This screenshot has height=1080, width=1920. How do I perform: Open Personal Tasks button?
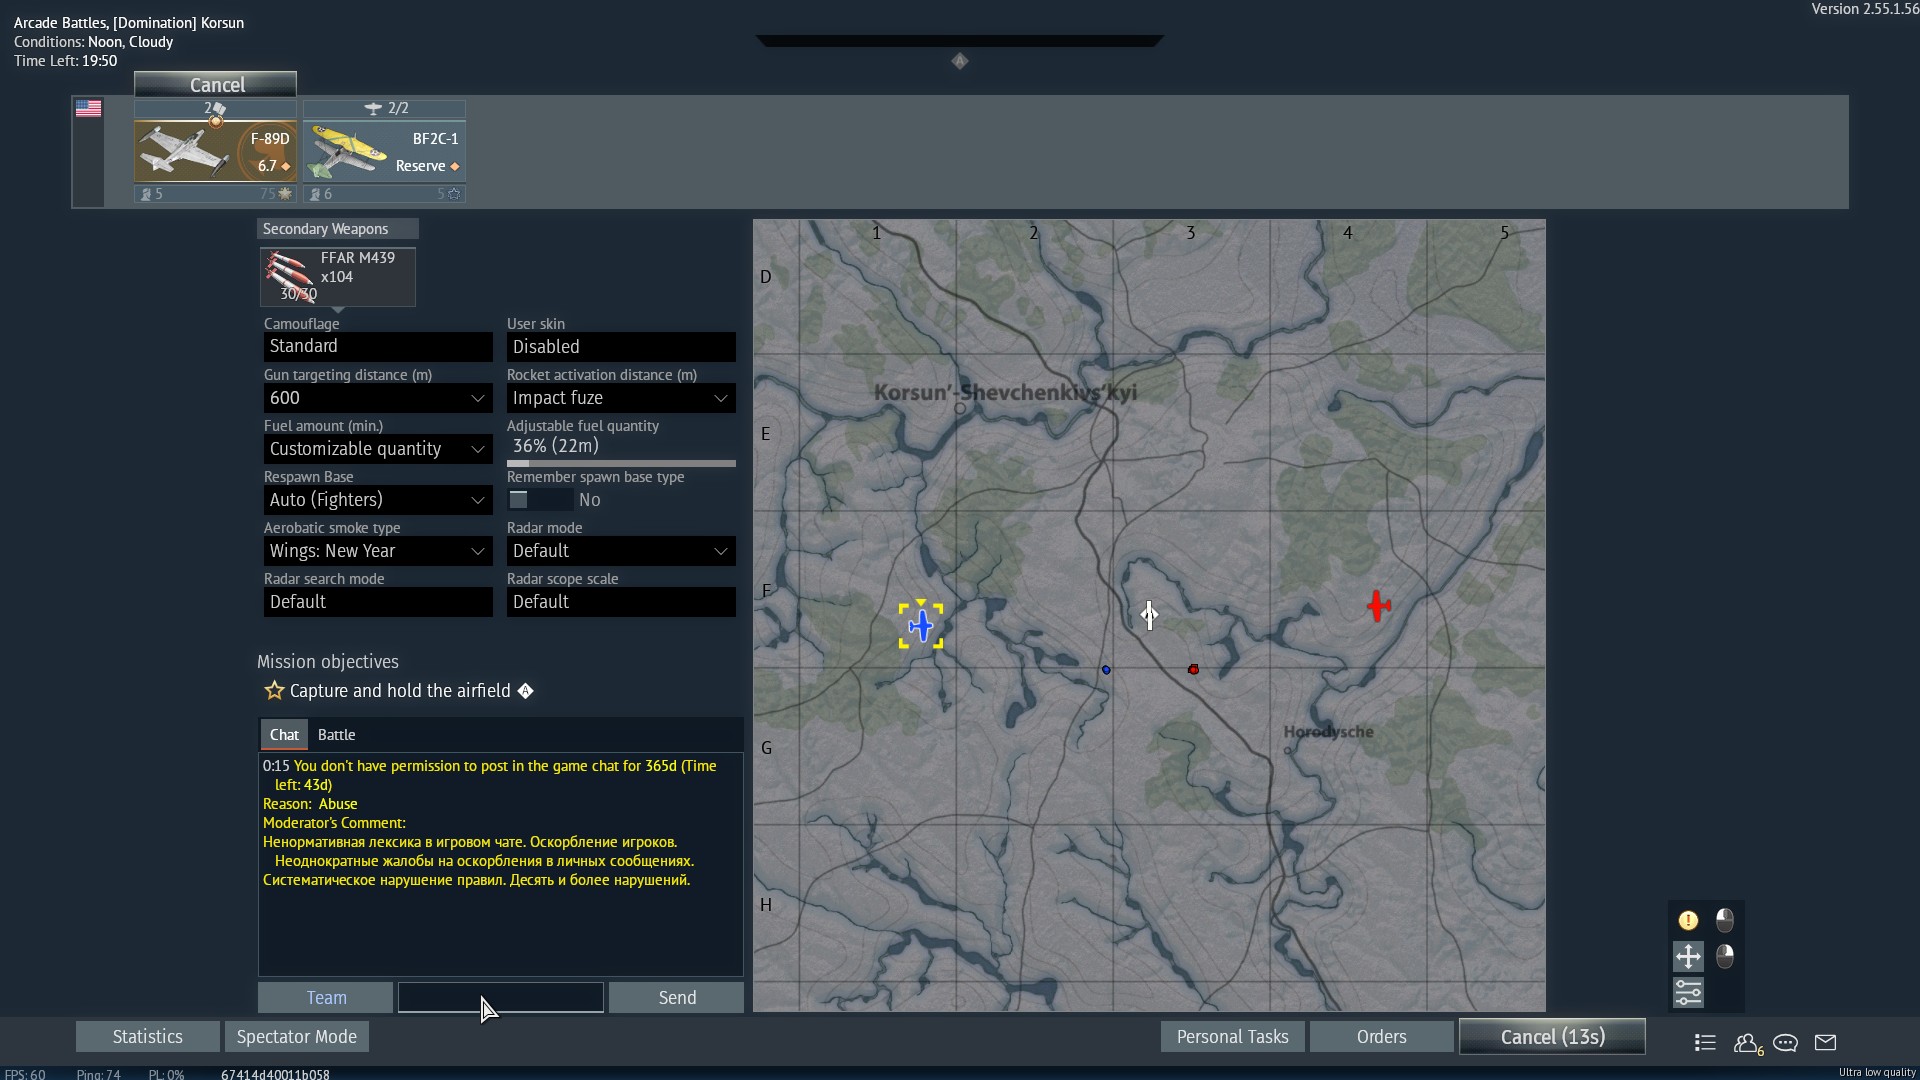1232,1037
